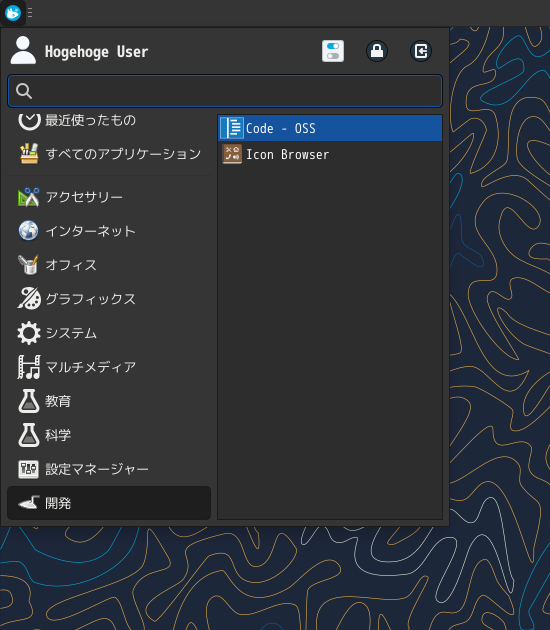The width and height of the screenshot is (550, 630).
Task: Open the マルチメディア category
Action: 109,367
